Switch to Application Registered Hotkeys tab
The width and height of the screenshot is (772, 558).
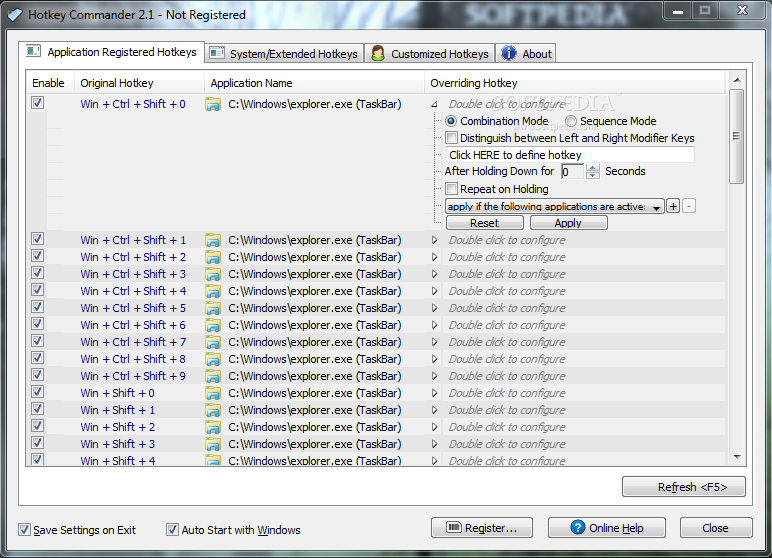tap(112, 52)
